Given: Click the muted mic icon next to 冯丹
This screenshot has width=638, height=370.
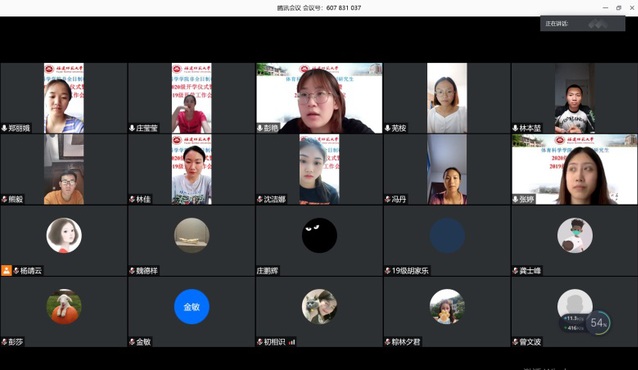Looking at the screenshot, I should click(x=387, y=199).
